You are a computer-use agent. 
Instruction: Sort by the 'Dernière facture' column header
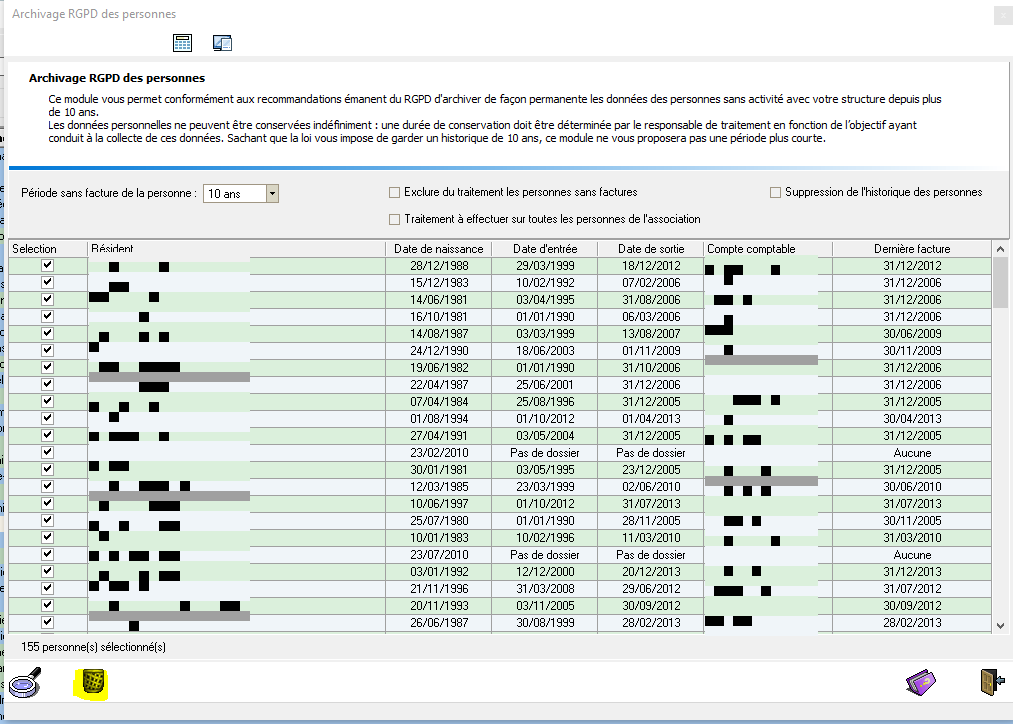point(911,248)
